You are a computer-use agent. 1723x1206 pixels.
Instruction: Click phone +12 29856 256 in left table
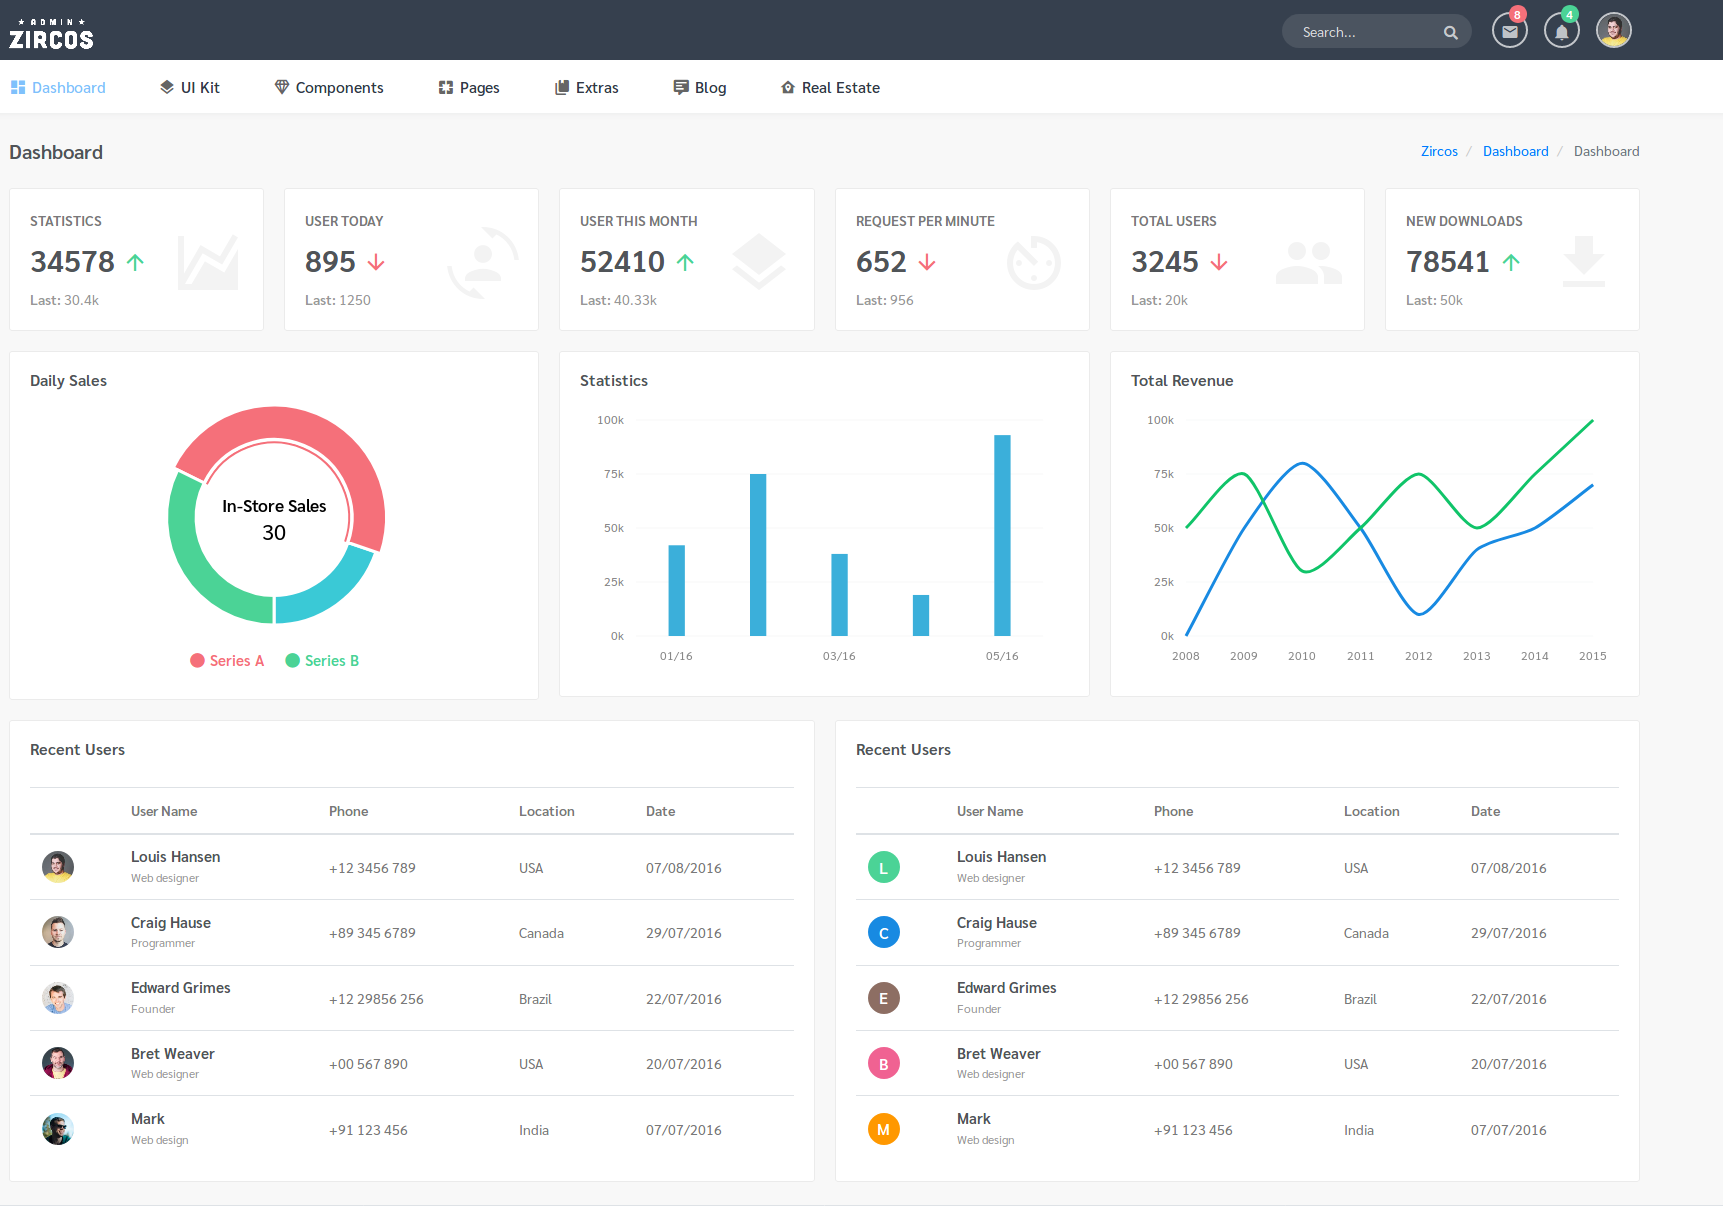pos(376,999)
